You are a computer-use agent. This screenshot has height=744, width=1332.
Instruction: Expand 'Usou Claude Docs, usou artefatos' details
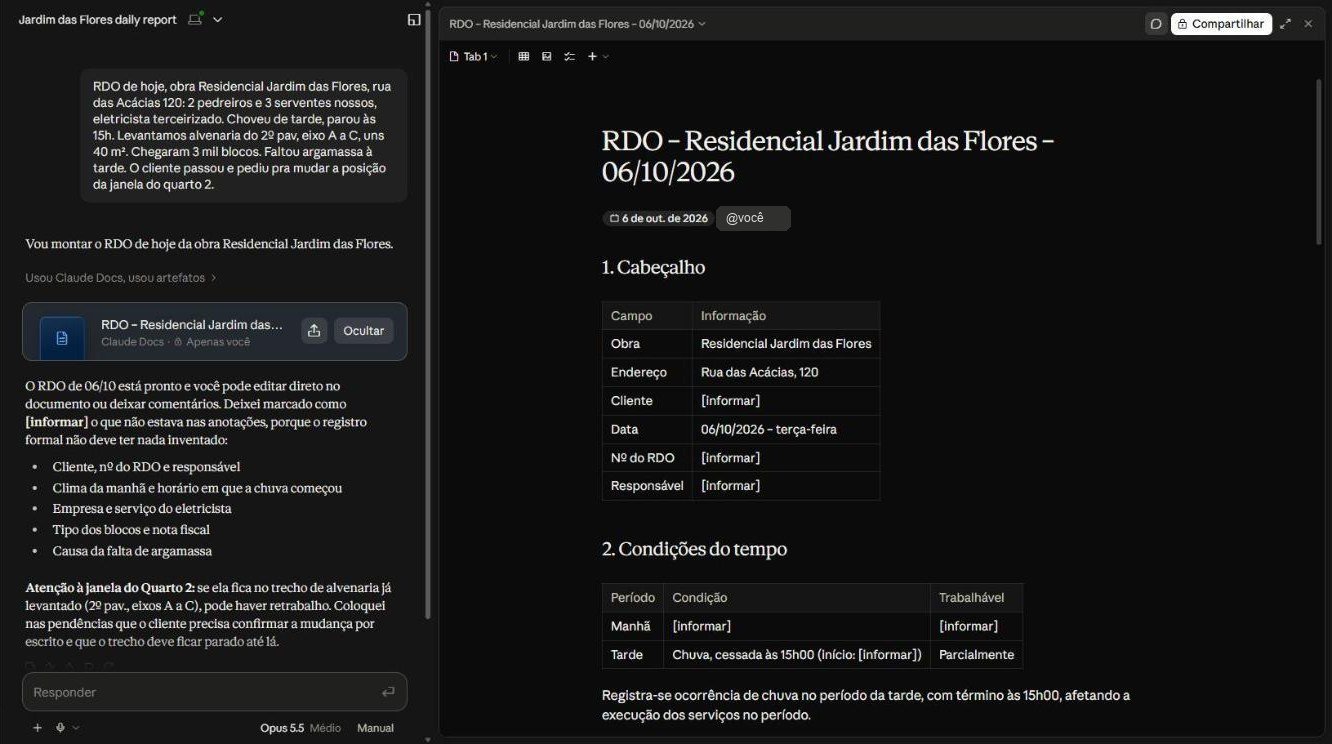[x=121, y=278]
